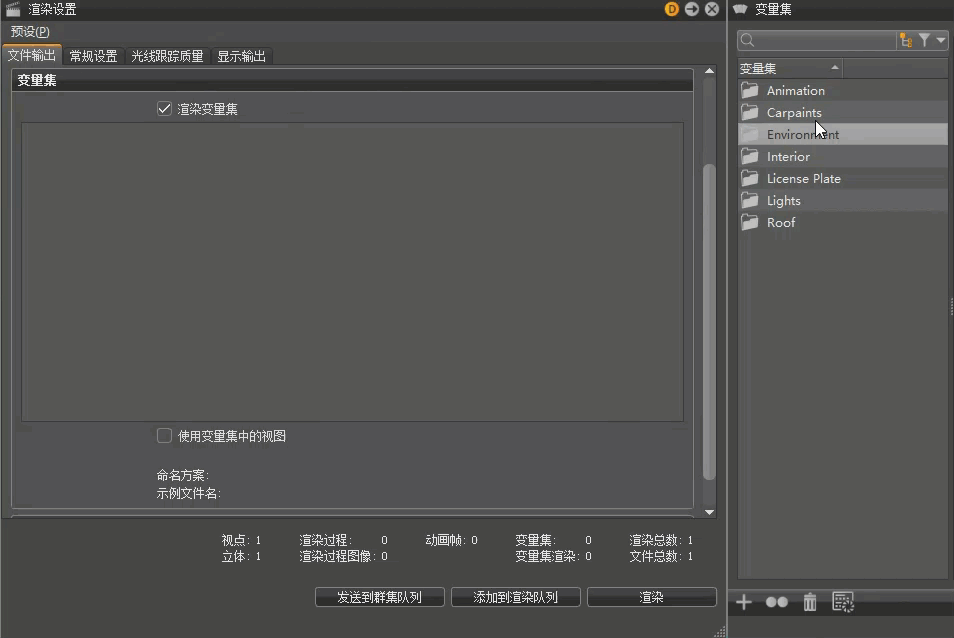Image resolution: width=954 pixels, height=638 pixels.
Task: Click the 动画帧 counter text
Action: pyautogui.click(x=451, y=540)
